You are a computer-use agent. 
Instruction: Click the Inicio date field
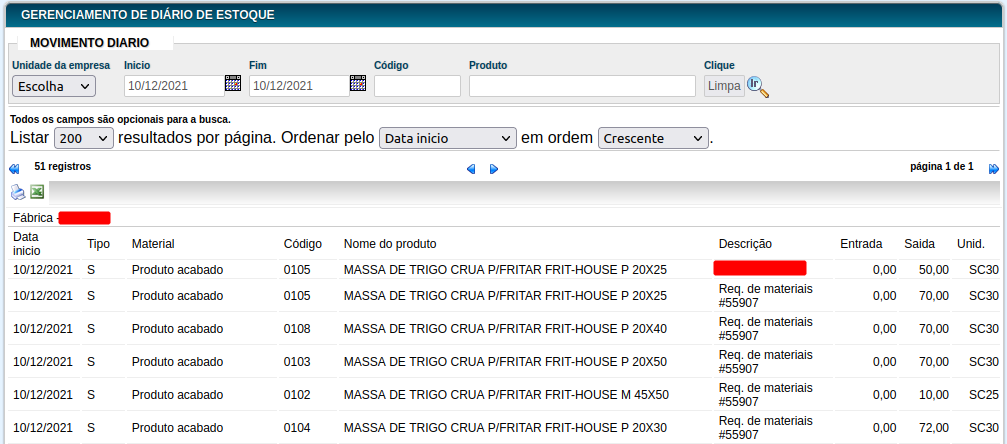tap(173, 86)
